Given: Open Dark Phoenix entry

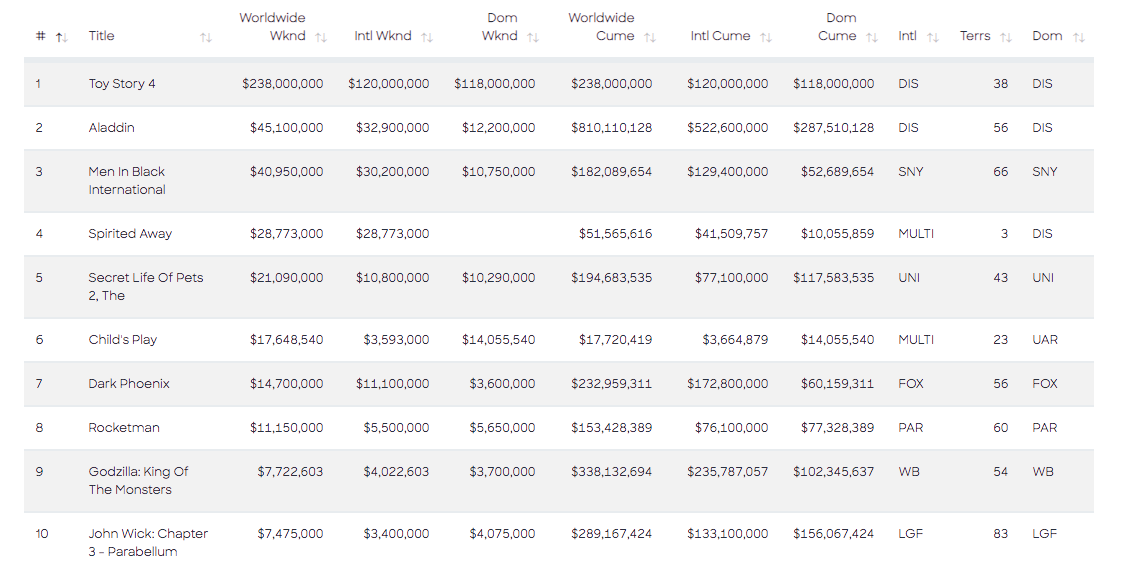Looking at the screenshot, I should [129, 384].
